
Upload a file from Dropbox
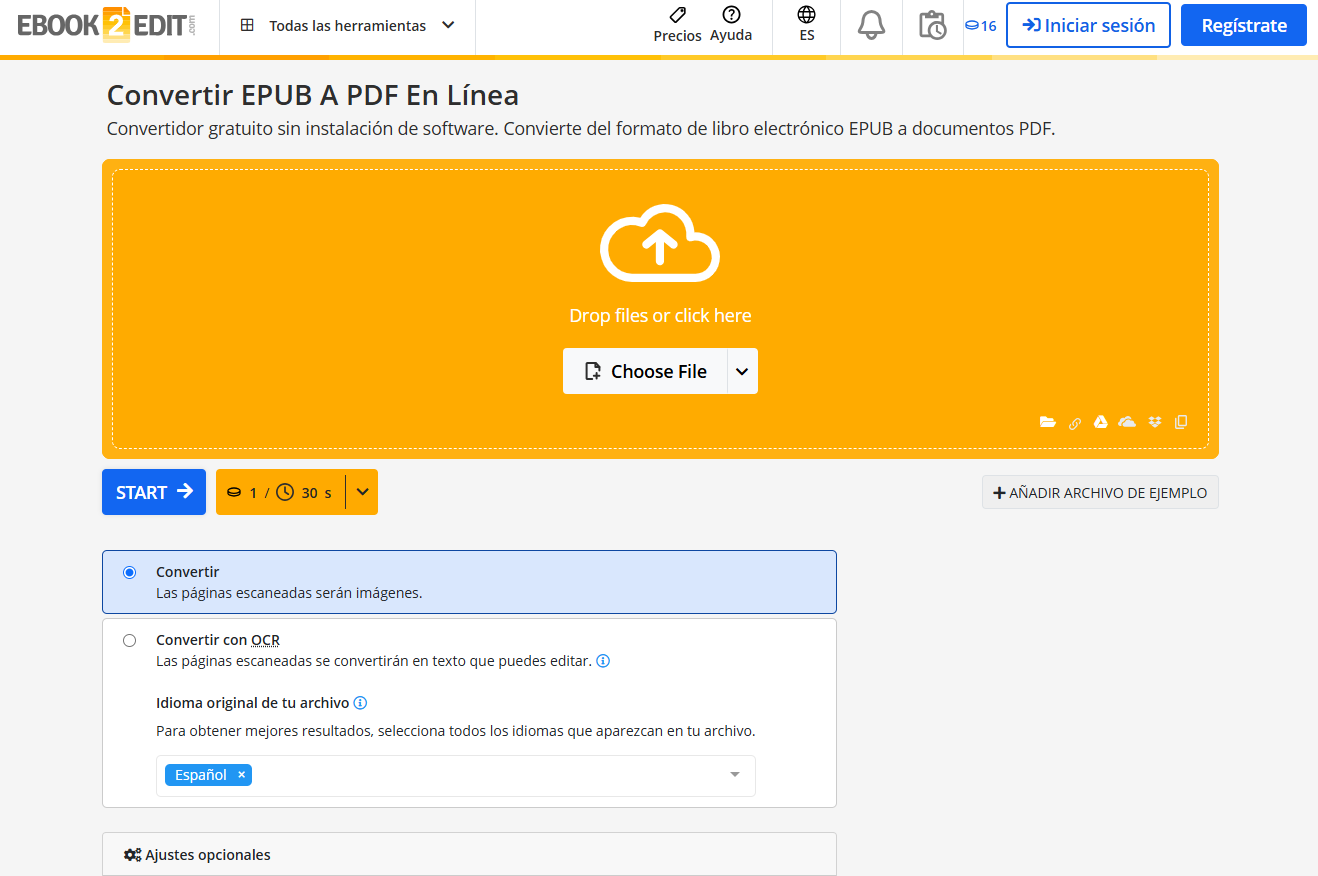pos(1154,422)
